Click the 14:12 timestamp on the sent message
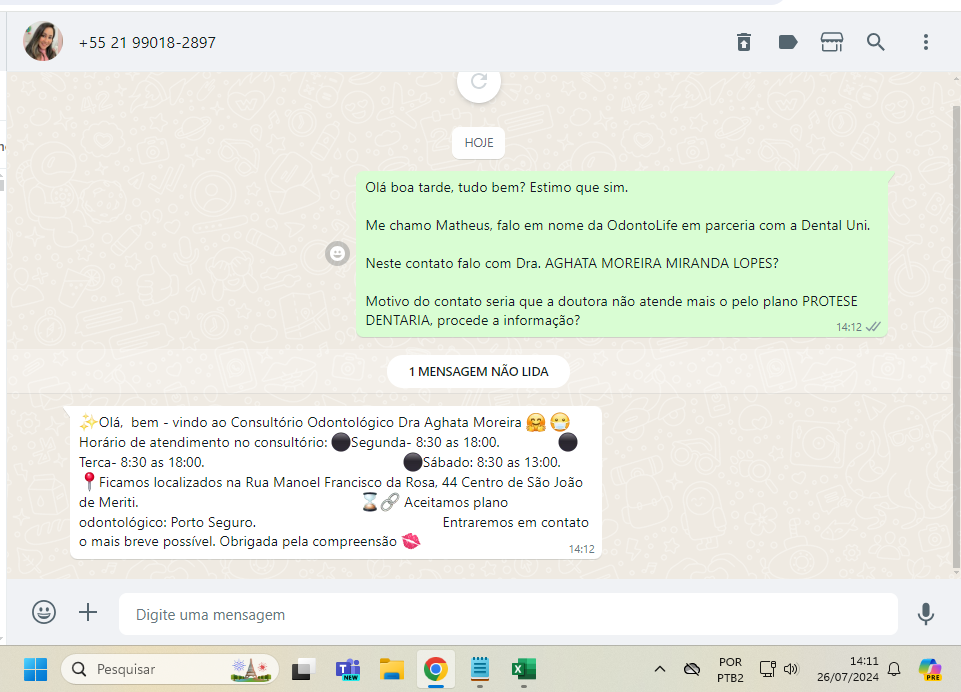This screenshot has height=692, width=961. [849, 327]
